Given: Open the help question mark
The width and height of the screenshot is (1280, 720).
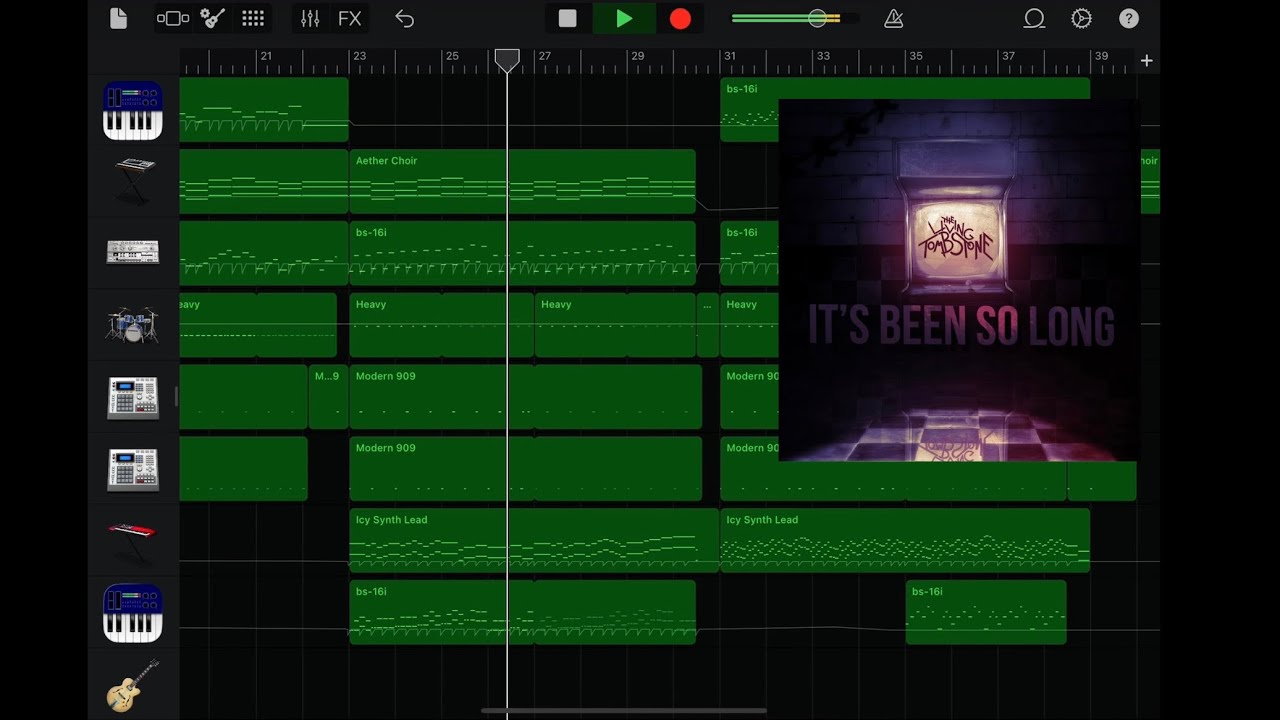Looking at the screenshot, I should [1128, 18].
